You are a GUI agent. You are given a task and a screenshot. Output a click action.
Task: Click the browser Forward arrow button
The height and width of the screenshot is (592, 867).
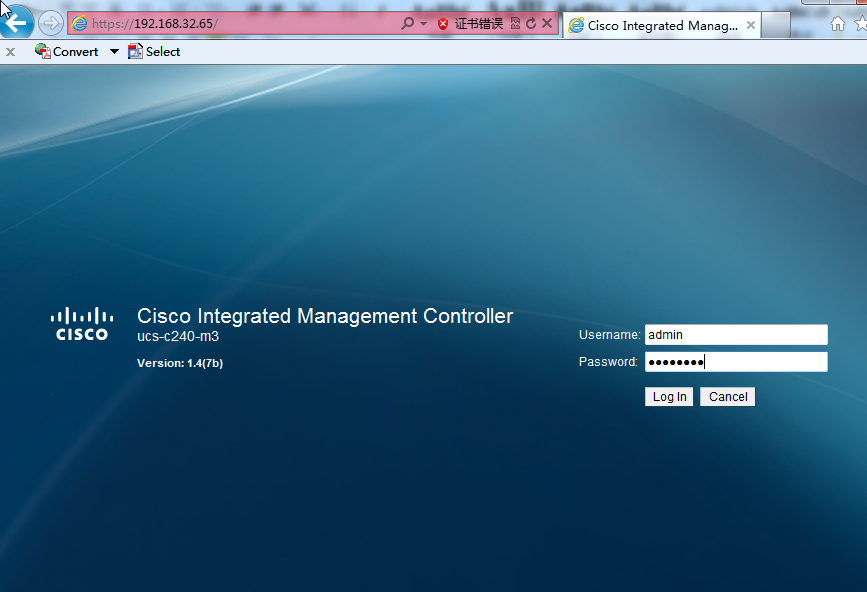click(51, 23)
